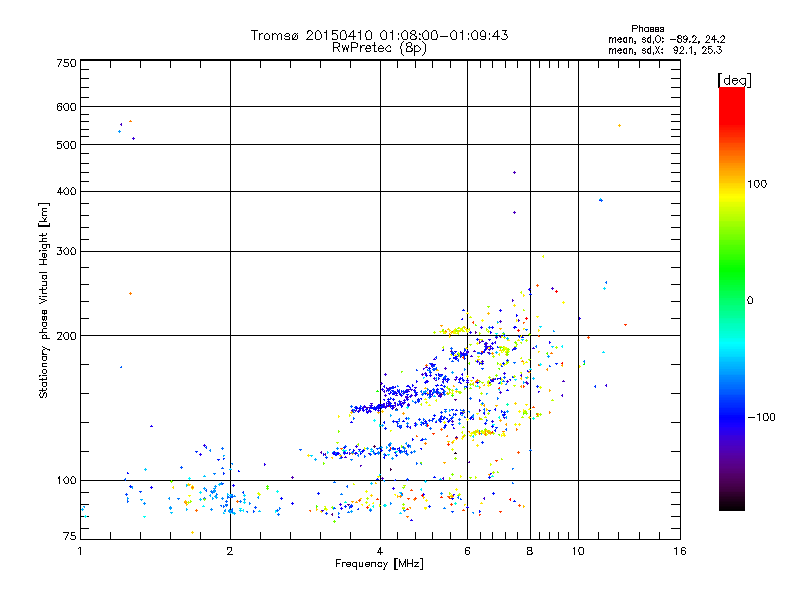Click the colorbar tick label '-100'
Image resolution: width=800 pixels, height=600 pixels.
tap(761, 417)
